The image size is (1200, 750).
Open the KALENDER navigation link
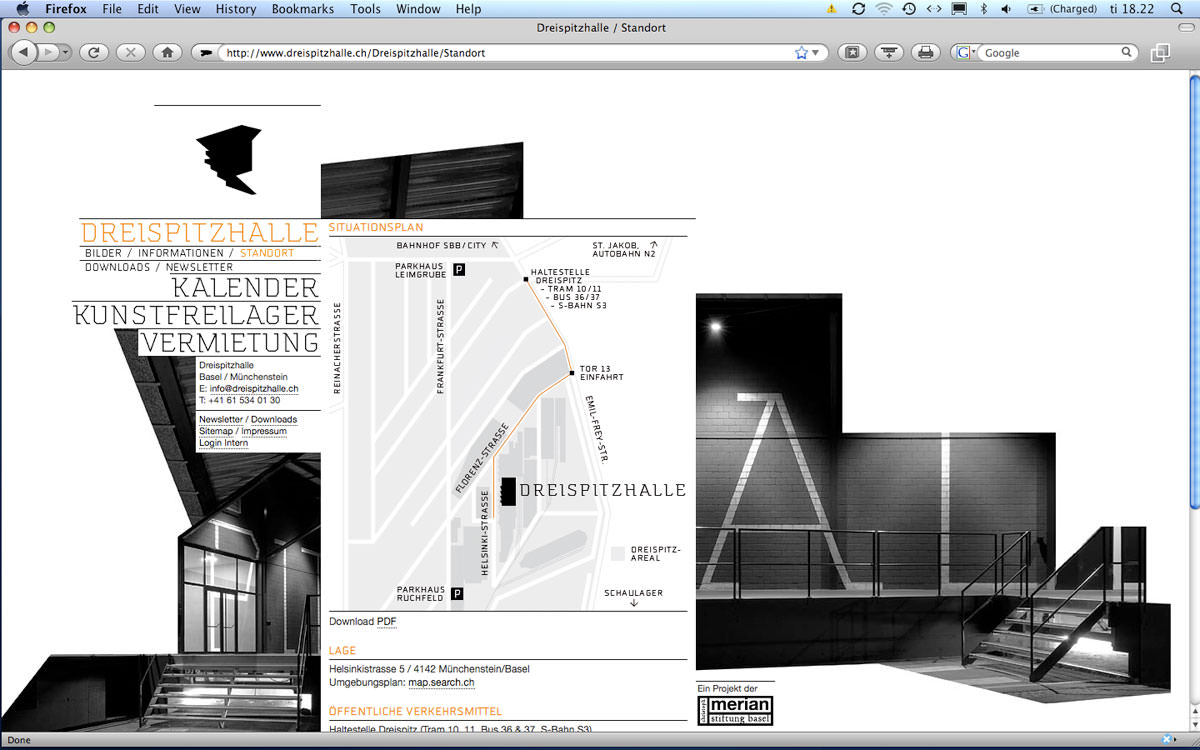tap(245, 288)
